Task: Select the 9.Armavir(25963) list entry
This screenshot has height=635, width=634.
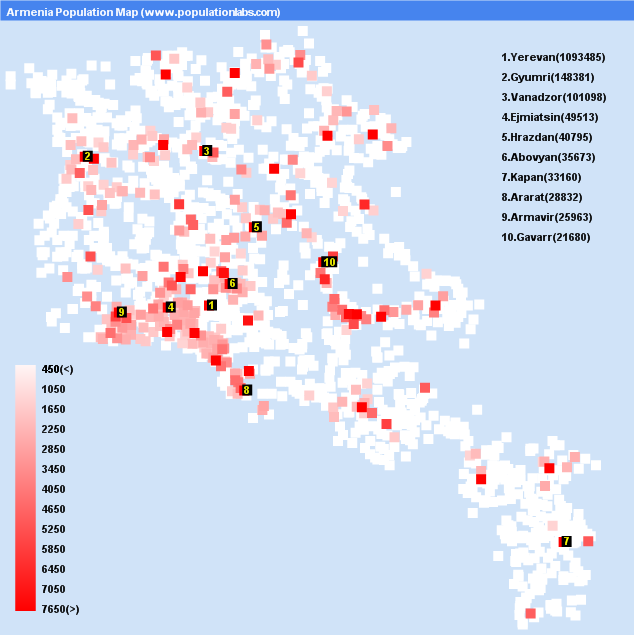Action: pyautogui.click(x=547, y=217)
